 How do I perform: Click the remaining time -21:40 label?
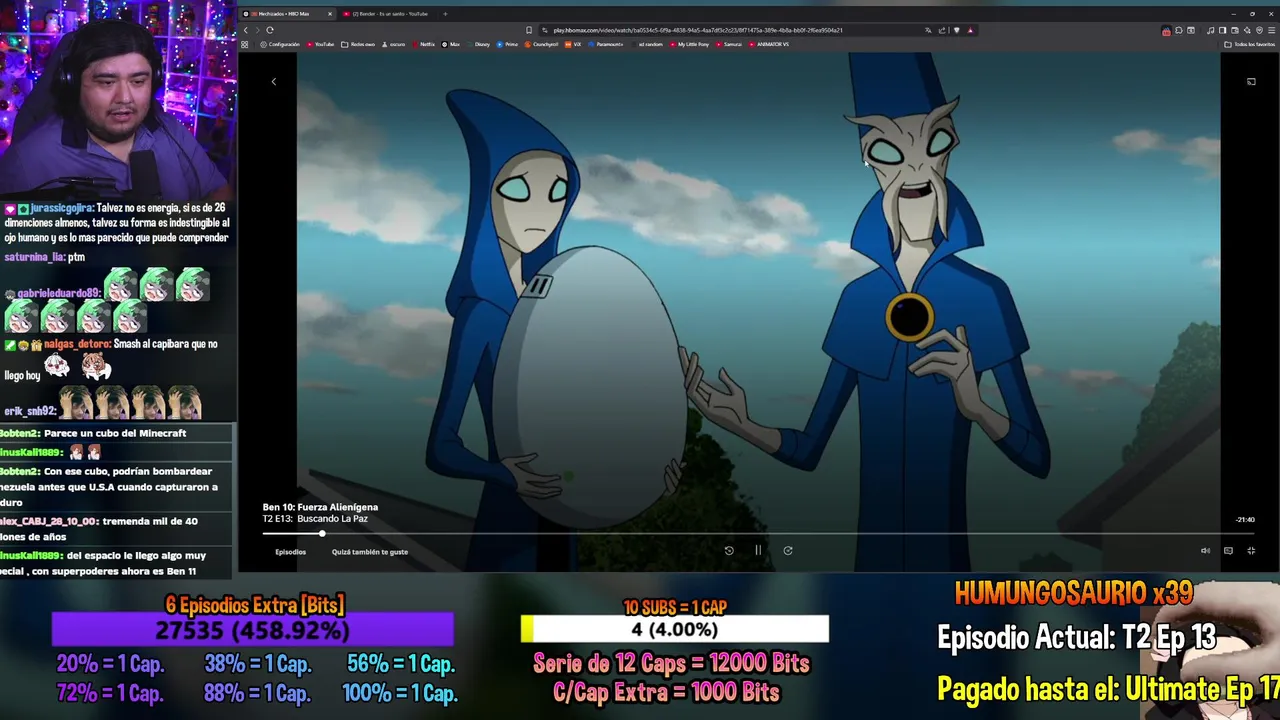pyautogui.click(x=1245, y=520)
